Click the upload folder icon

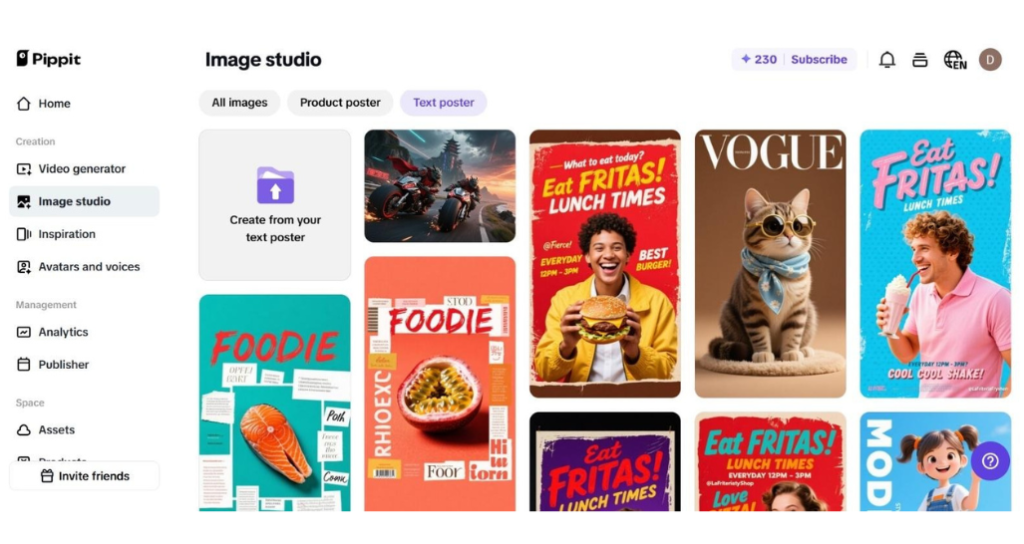pos(275,185)
